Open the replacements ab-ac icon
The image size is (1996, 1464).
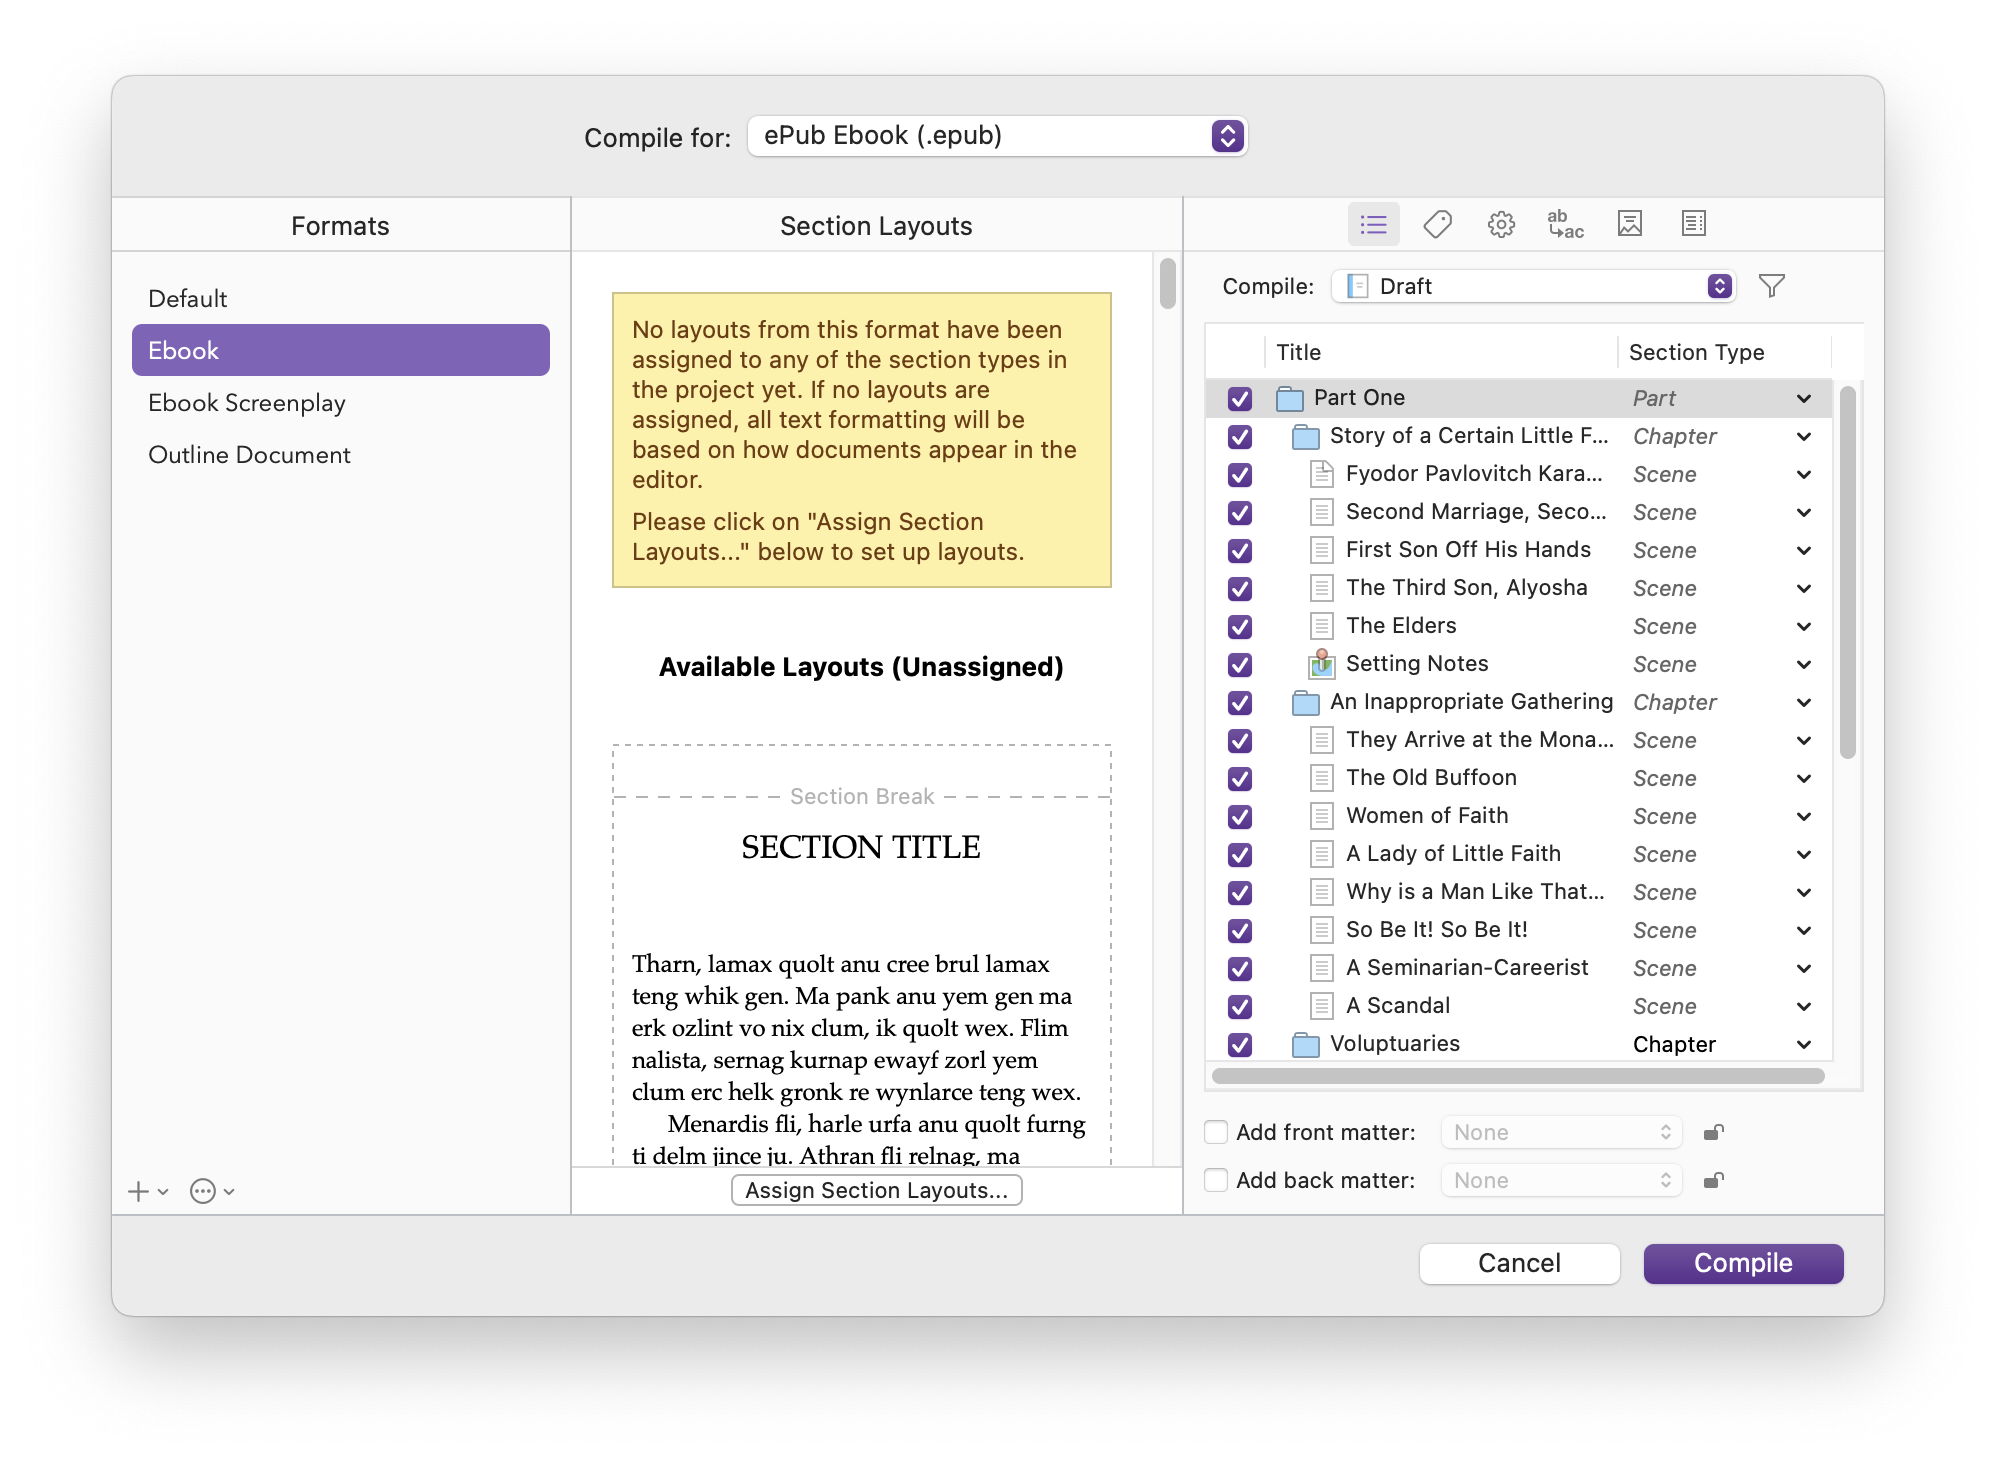(1565, 224)
